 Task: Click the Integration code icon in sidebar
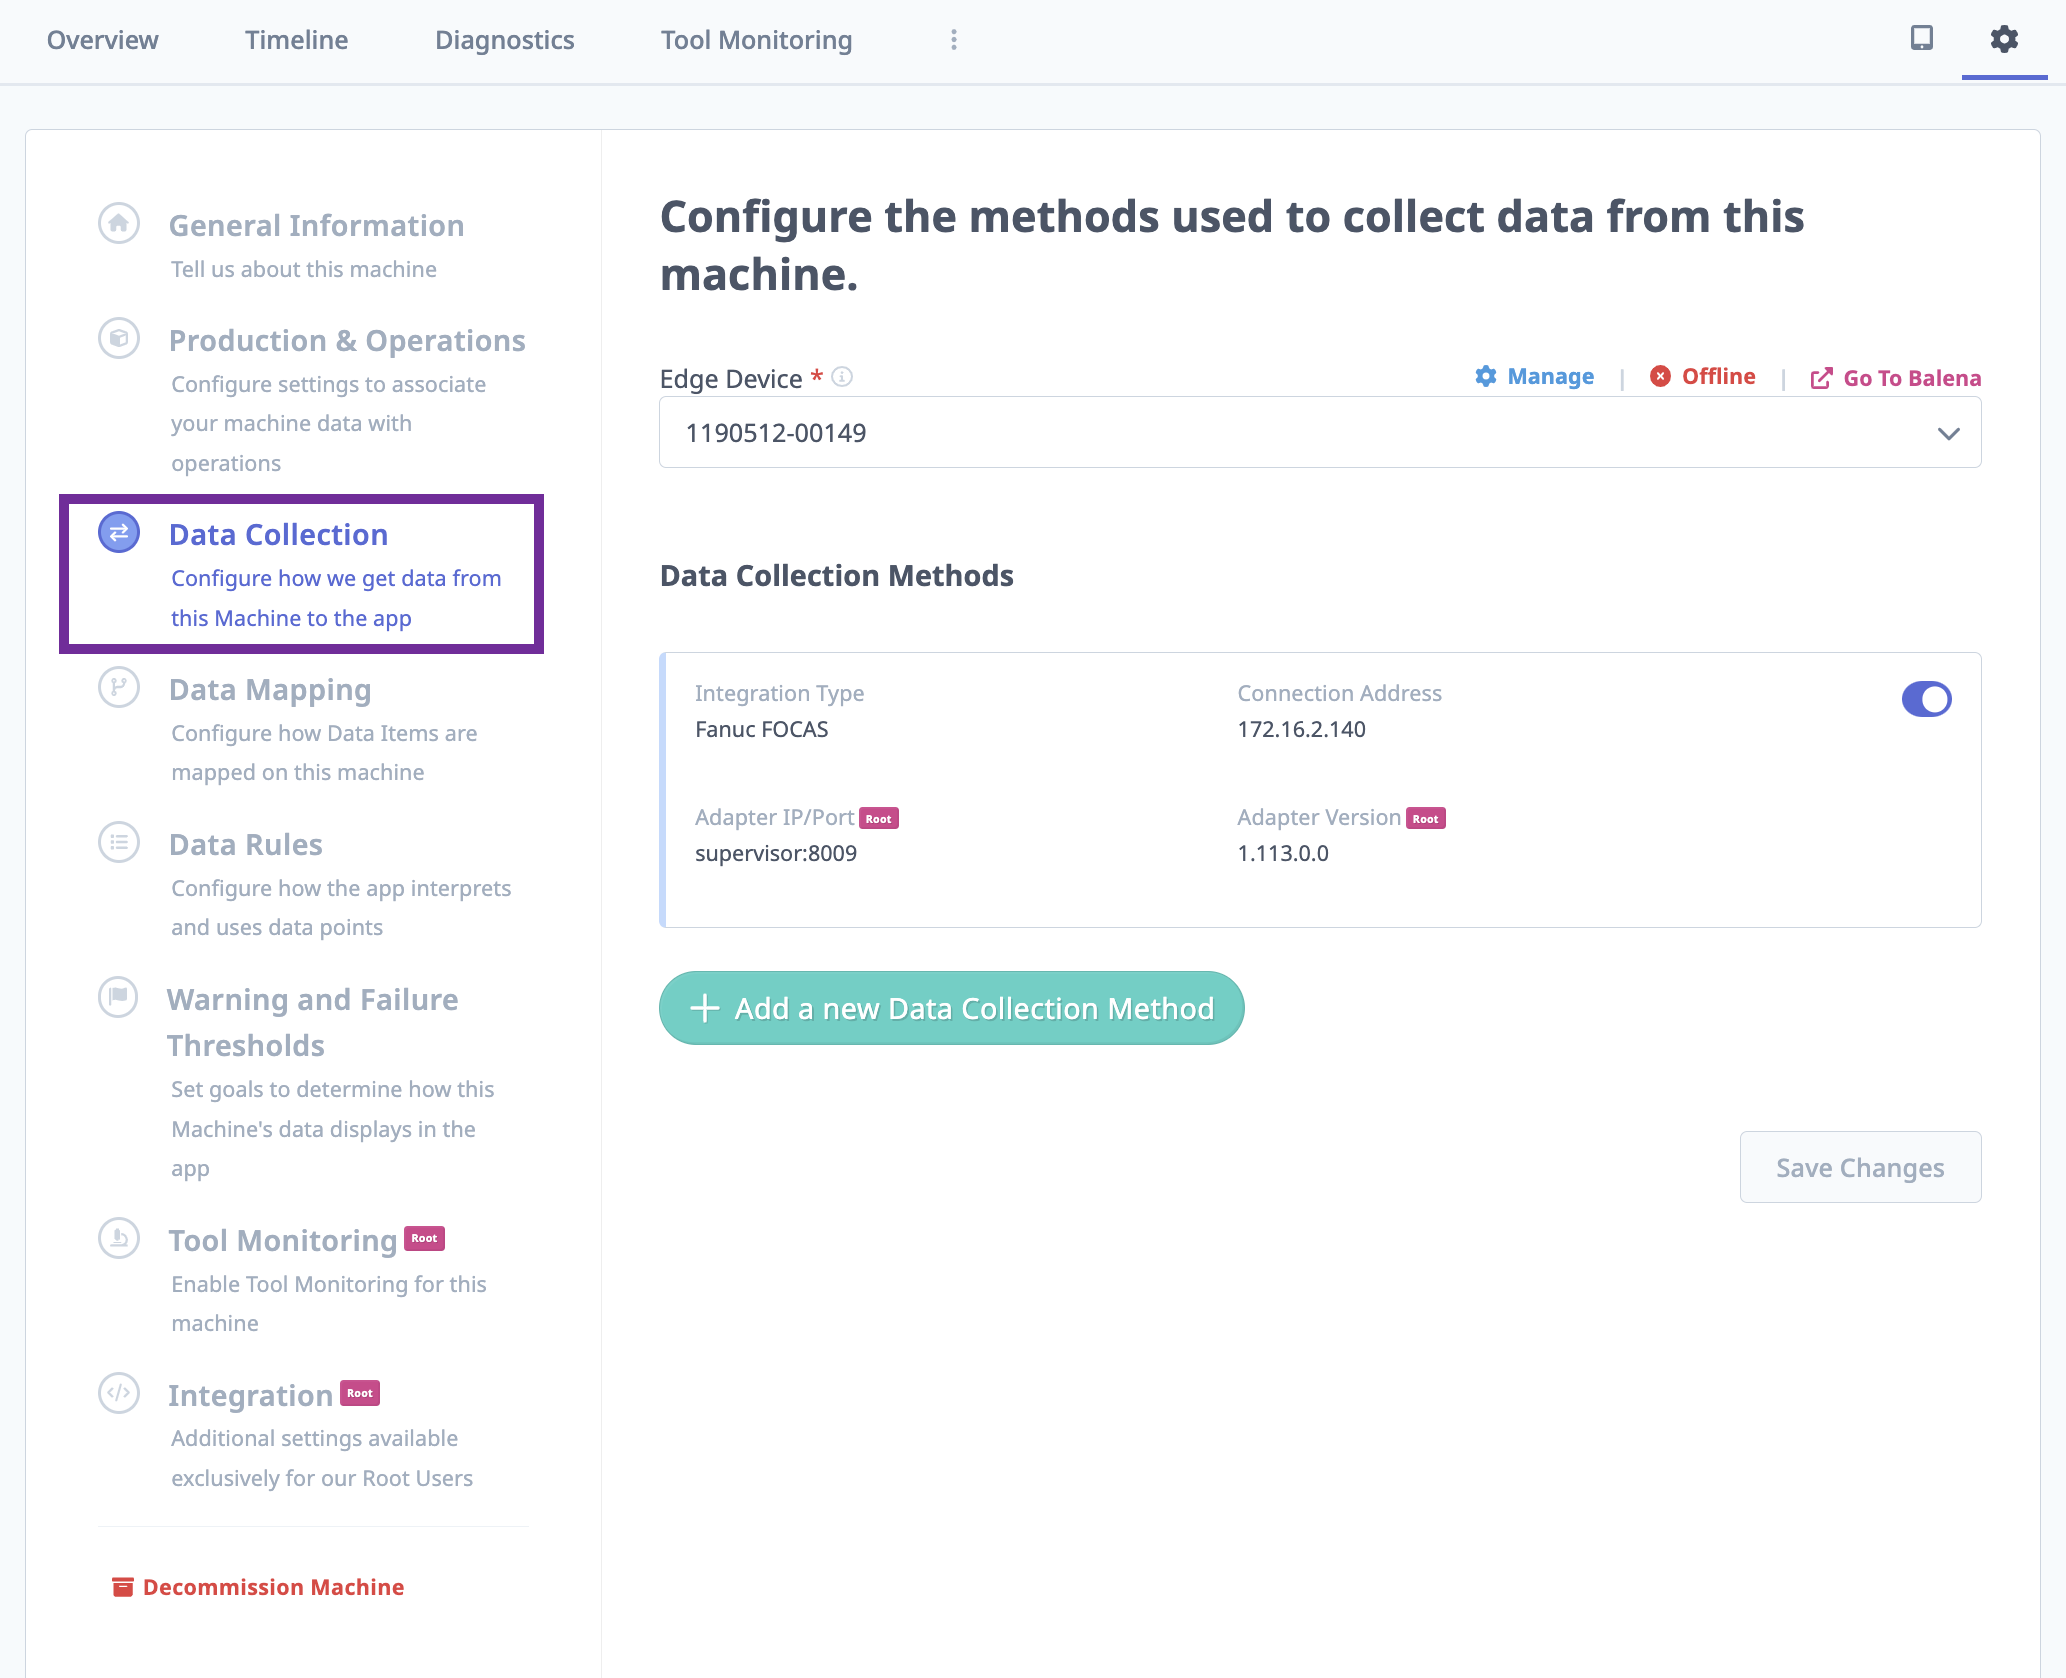[x=118, y=1392]
